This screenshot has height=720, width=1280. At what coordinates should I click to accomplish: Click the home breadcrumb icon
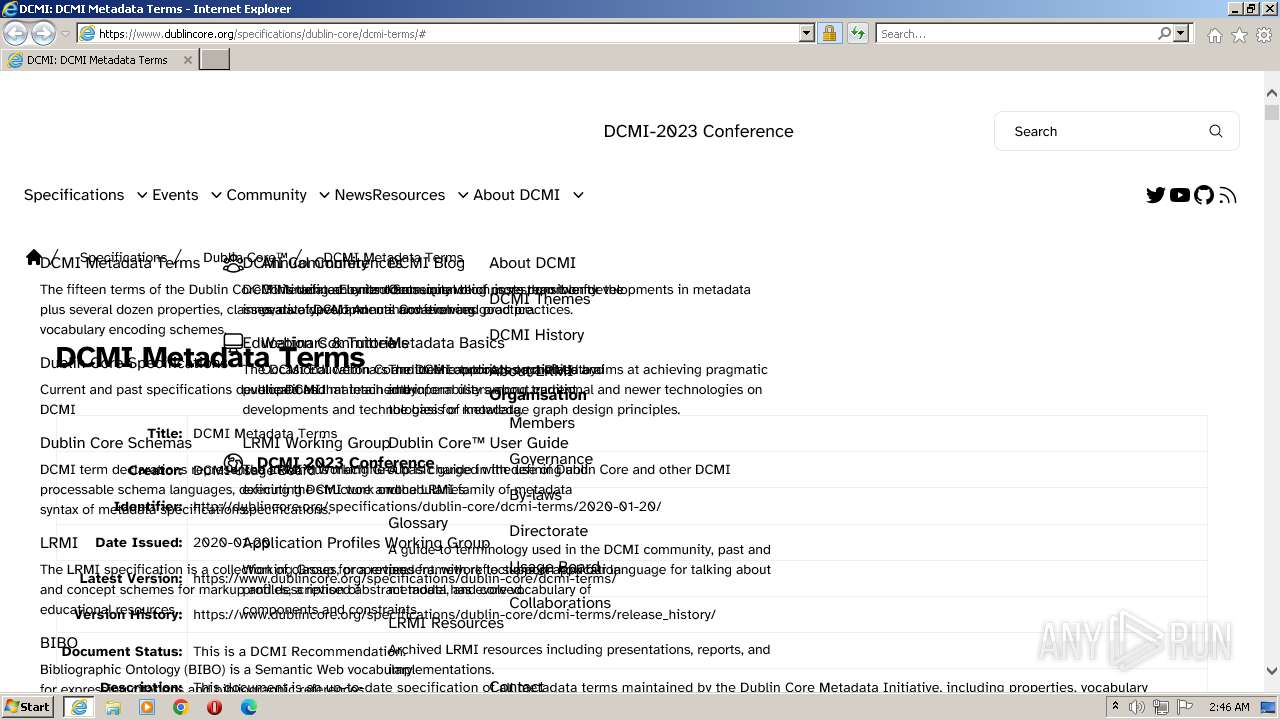pyautogui.click(x=34, y=258)
